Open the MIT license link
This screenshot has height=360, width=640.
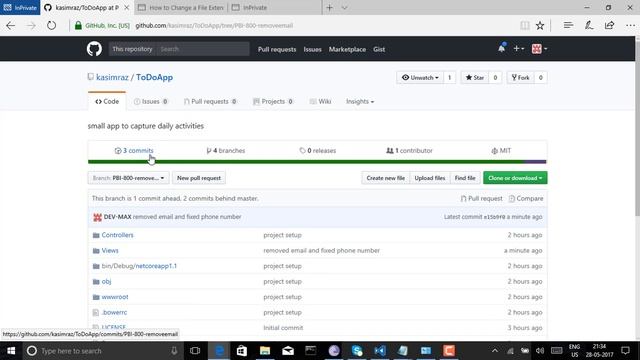[x=501, y=151]
